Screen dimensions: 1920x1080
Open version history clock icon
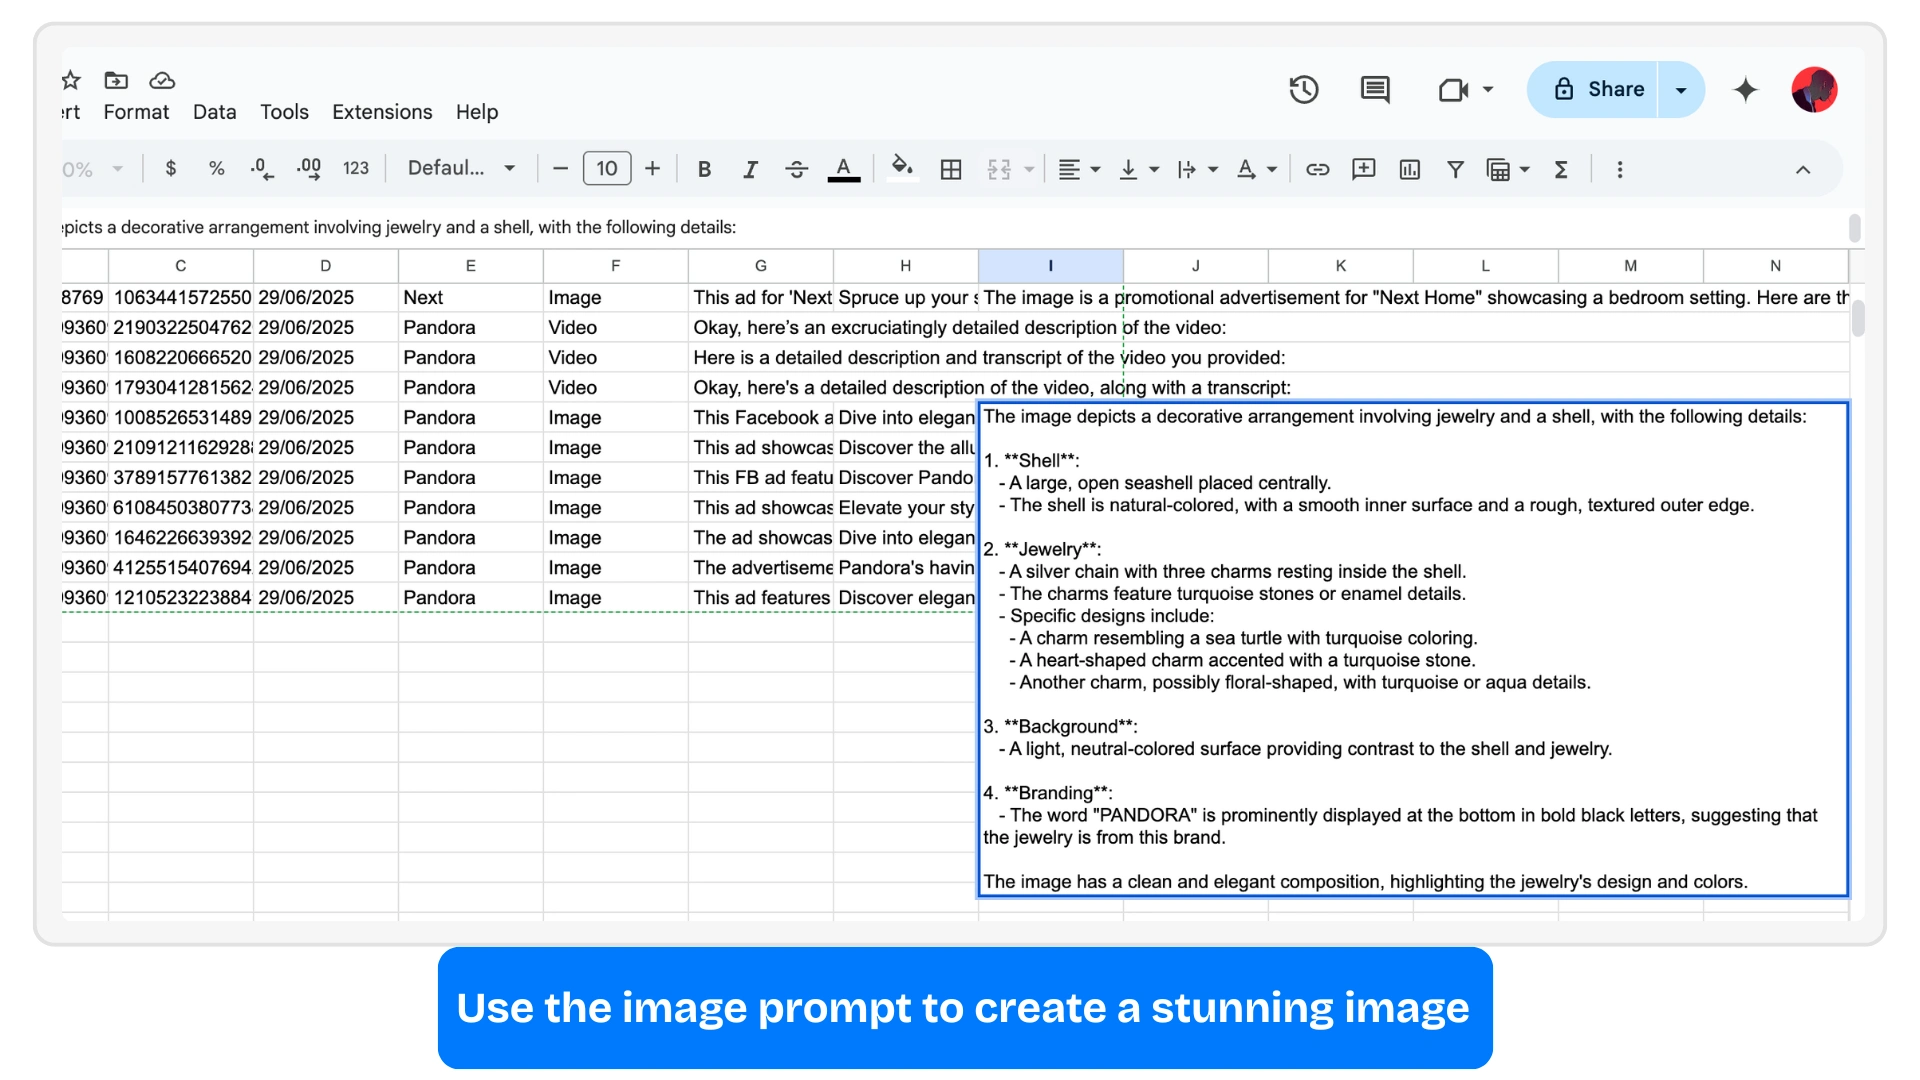pyautogui.click(x=1303, y=90)
